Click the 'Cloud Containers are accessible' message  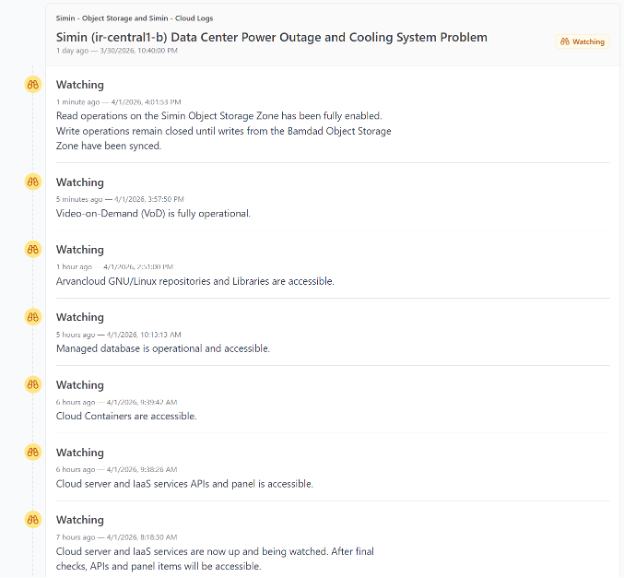coord(126,416)
